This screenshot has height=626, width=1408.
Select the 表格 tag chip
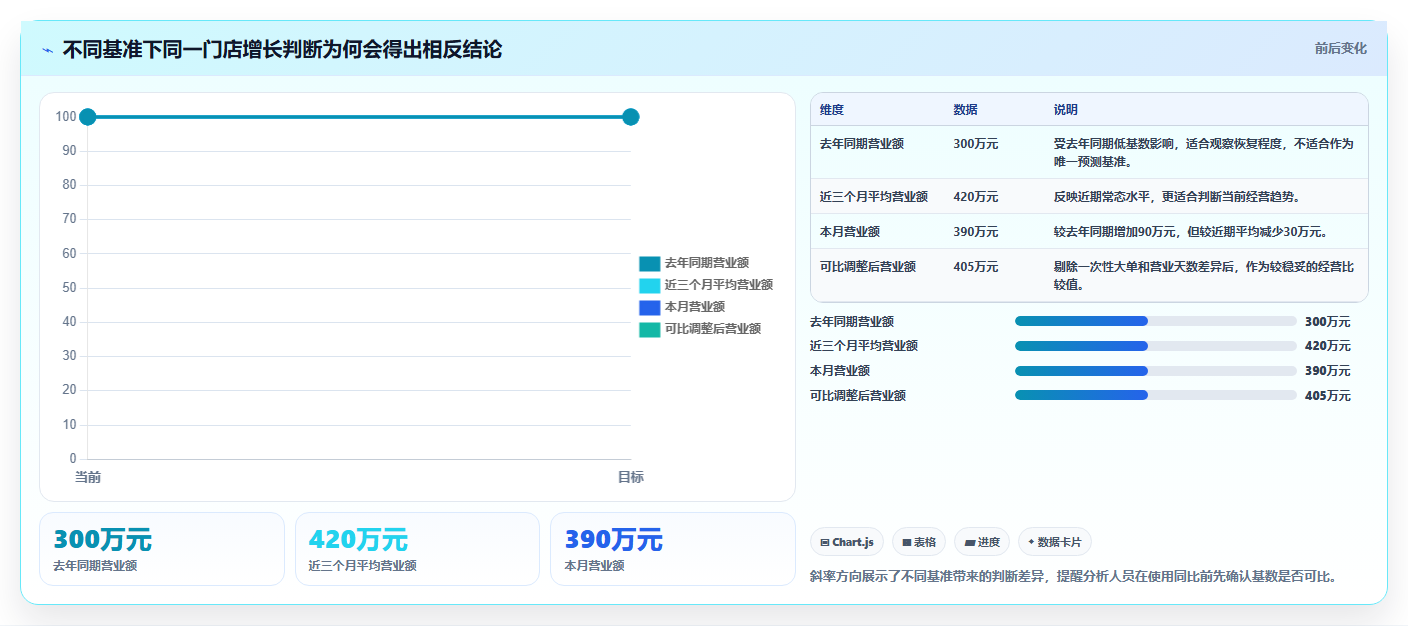[919, 542]
